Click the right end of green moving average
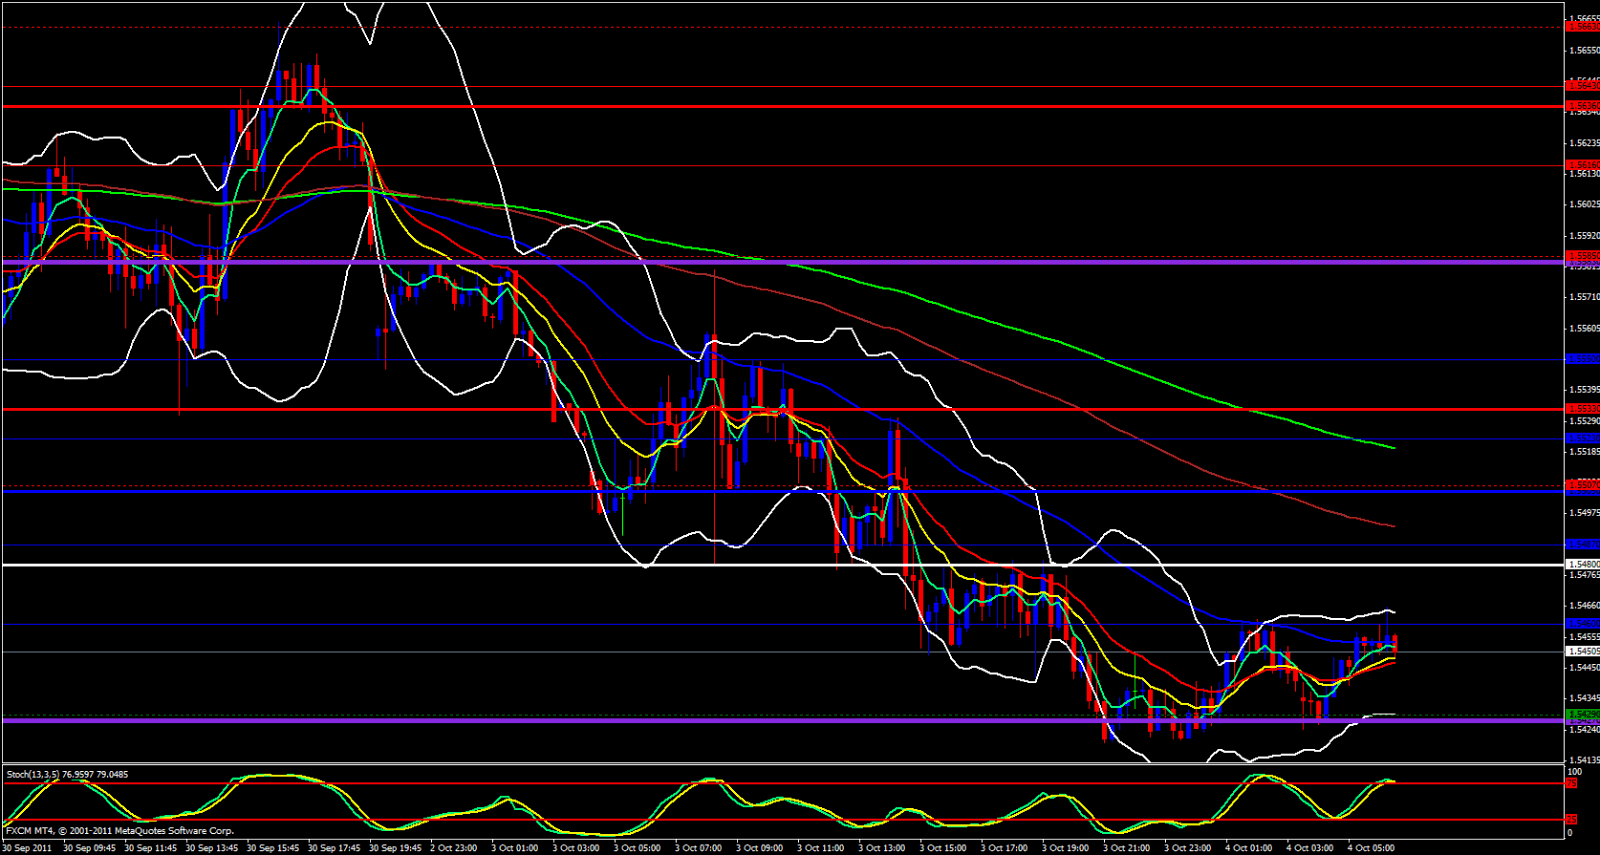Viewport: 1600px width, 855px height. coord(1394,448)
